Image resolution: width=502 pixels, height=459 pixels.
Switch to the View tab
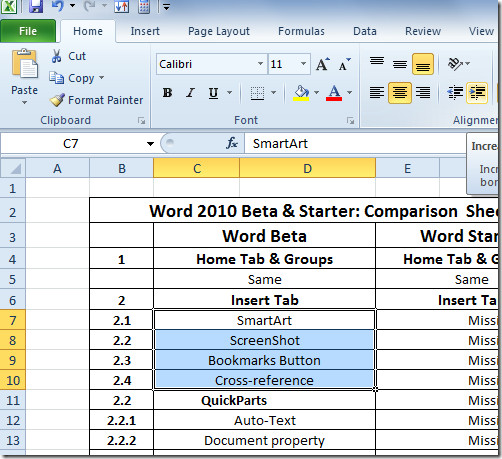coord(481,31)
